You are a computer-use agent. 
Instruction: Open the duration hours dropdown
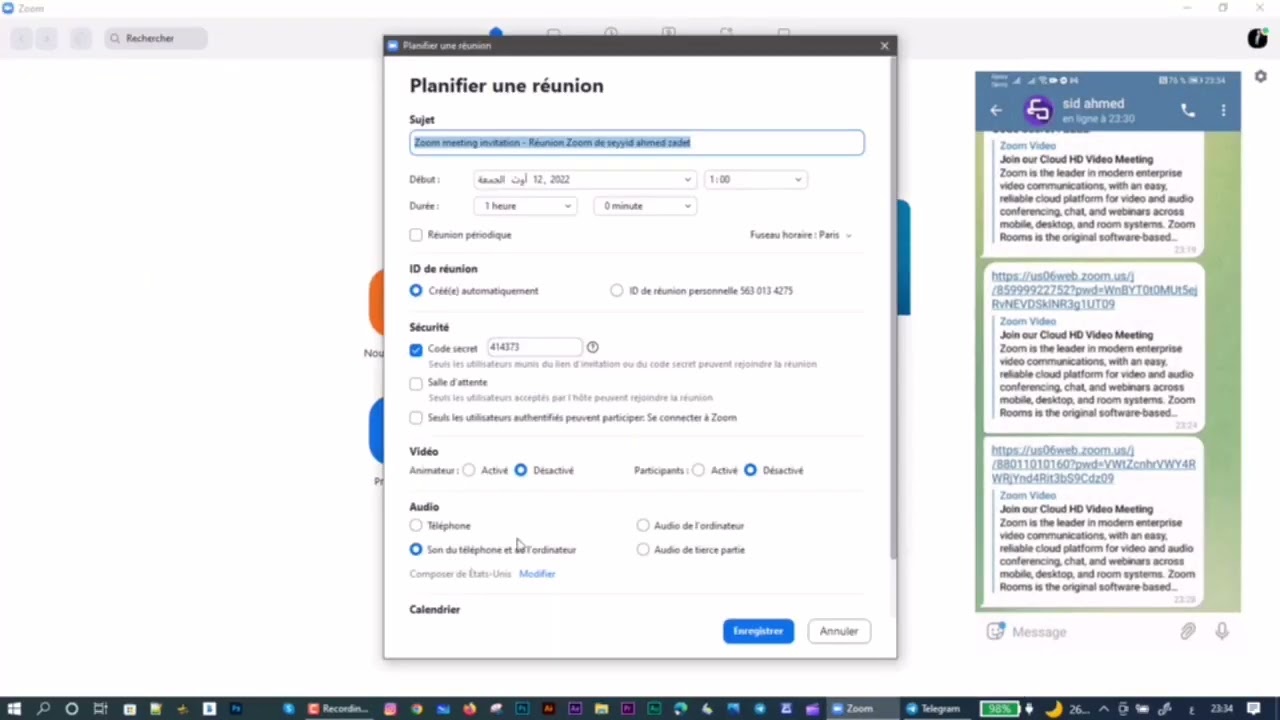[526, 206]
